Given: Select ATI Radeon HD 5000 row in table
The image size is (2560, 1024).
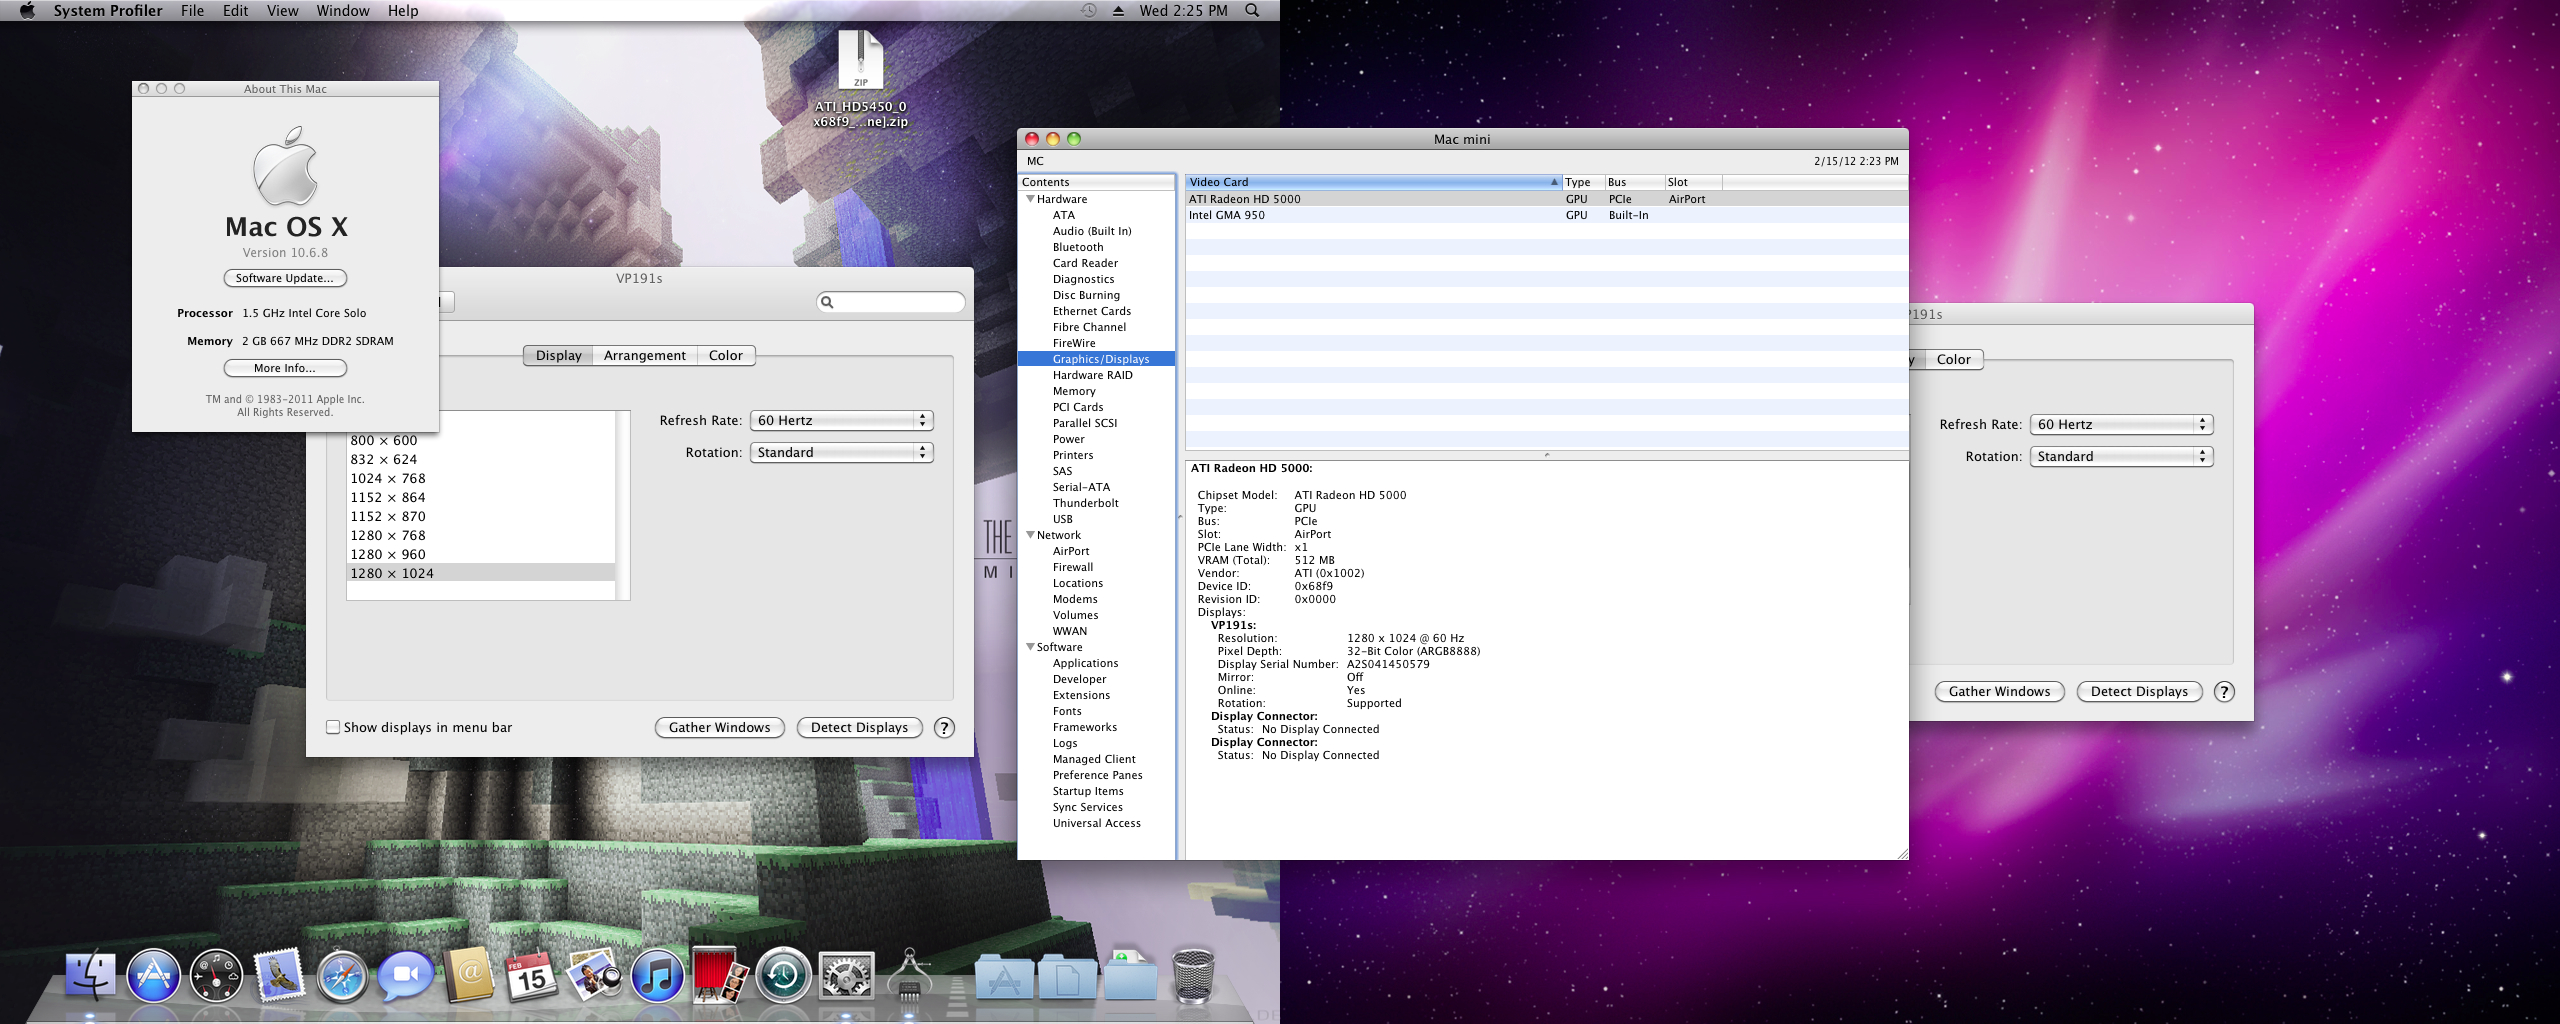Looking at the screenshot, I should 1546,199.
